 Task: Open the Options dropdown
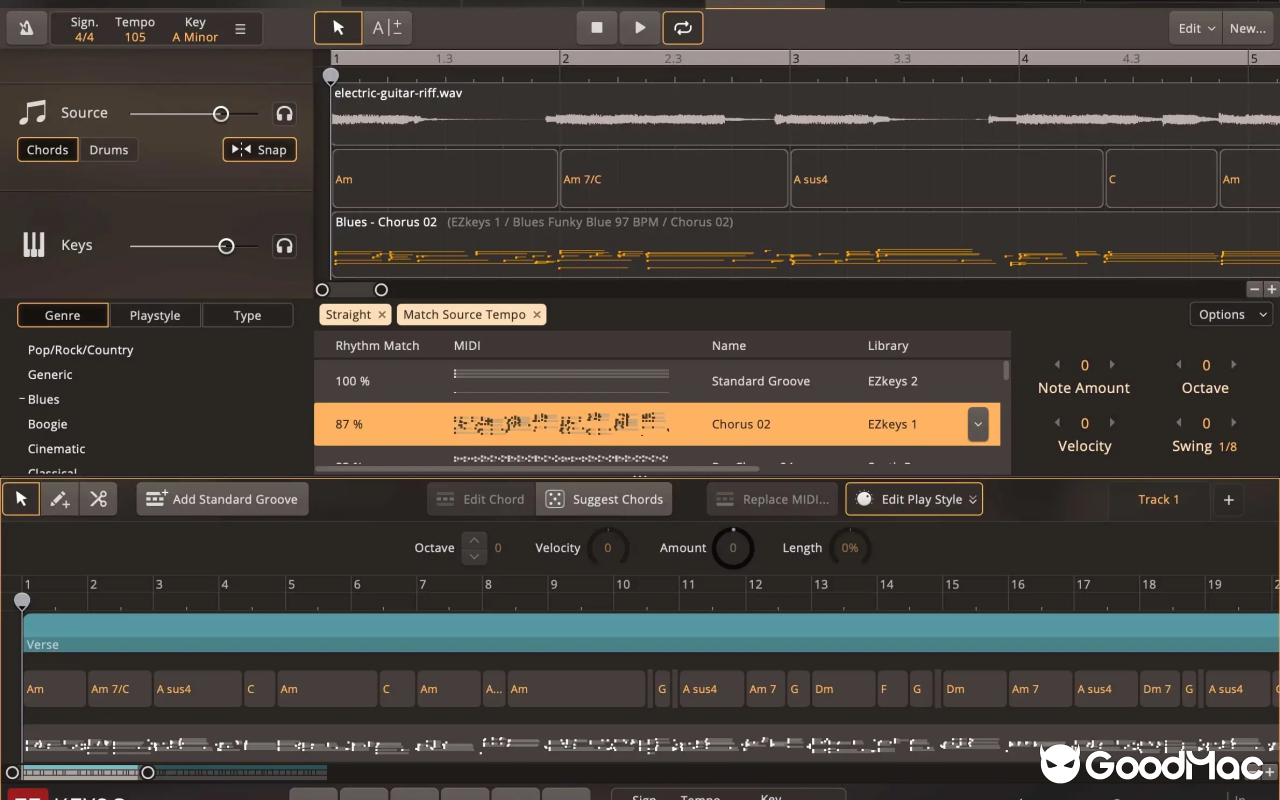coord(1230,314)
